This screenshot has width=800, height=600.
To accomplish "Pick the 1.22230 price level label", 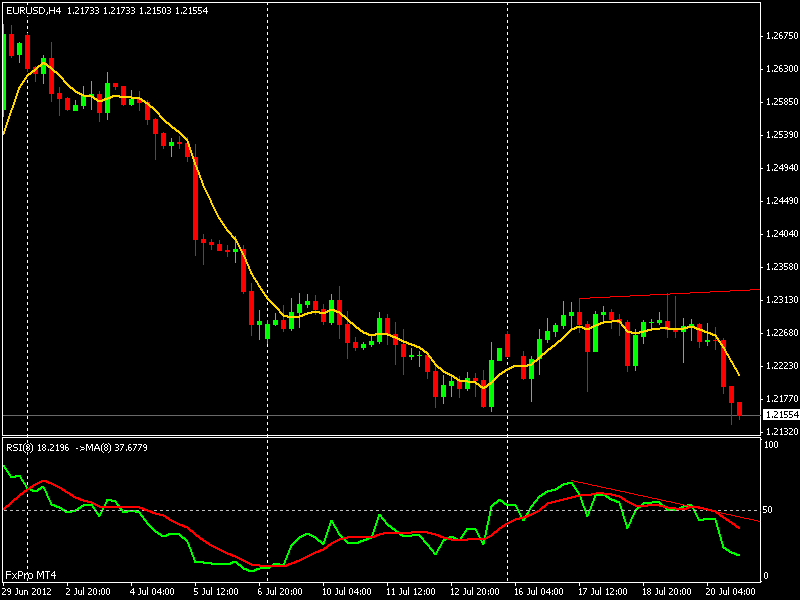I will pyautogui.click(x=782, y=366).
